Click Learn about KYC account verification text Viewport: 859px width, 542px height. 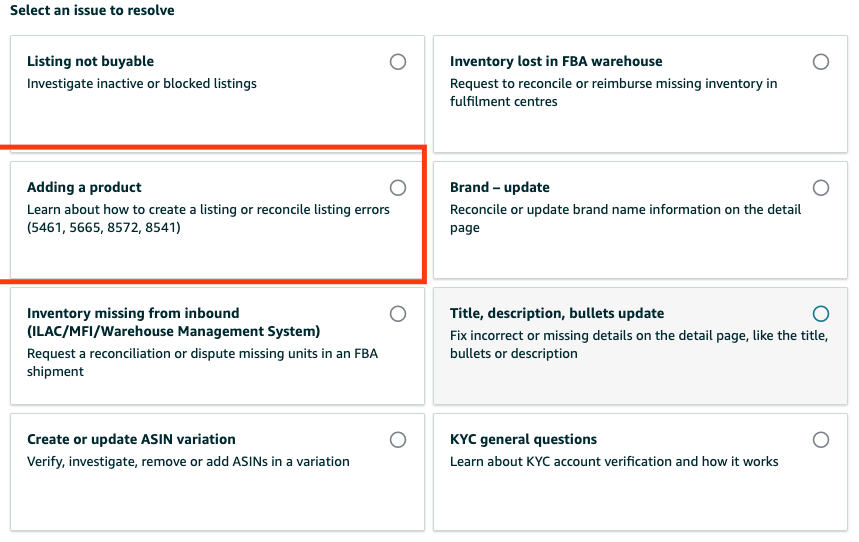pyautogui.click(x=614, y=462)
